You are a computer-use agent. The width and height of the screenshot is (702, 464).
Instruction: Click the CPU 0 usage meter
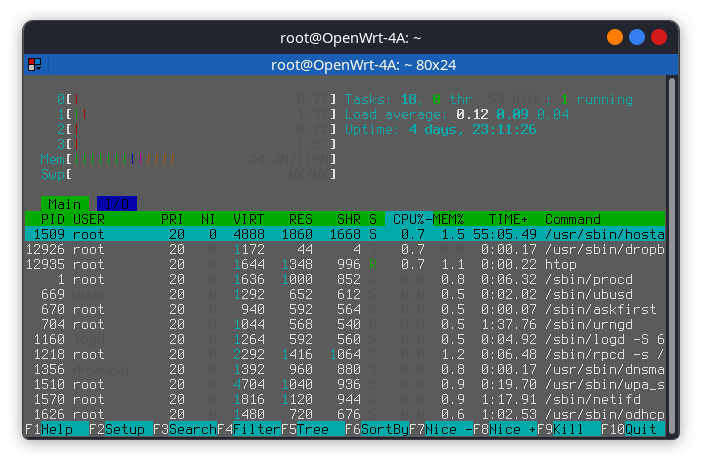coord(197,99)
